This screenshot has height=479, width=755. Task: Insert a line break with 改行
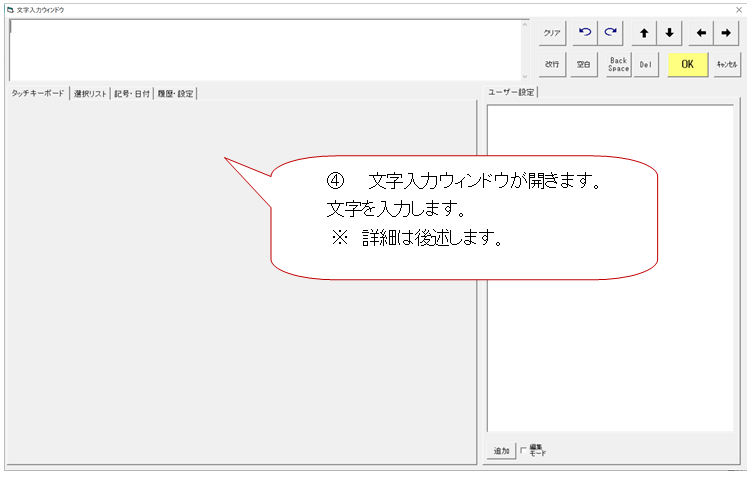pos(552,64)
